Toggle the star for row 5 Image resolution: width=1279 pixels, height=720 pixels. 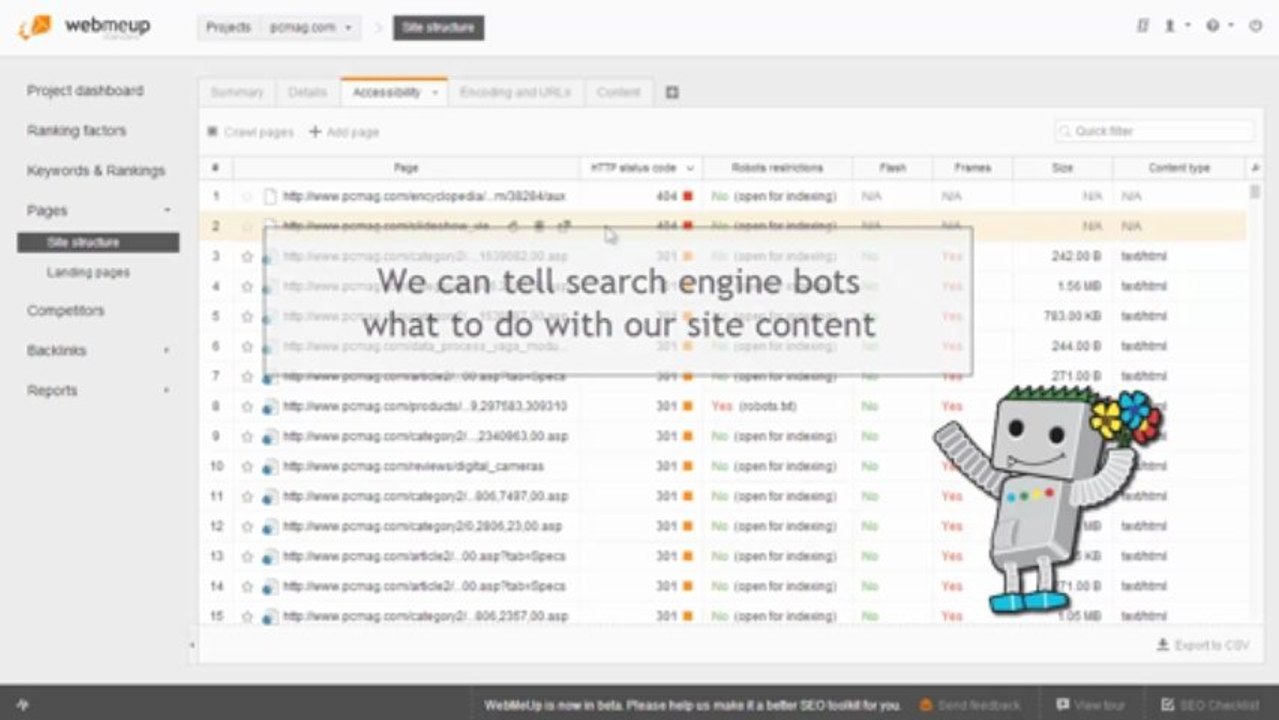coord(247,316)
